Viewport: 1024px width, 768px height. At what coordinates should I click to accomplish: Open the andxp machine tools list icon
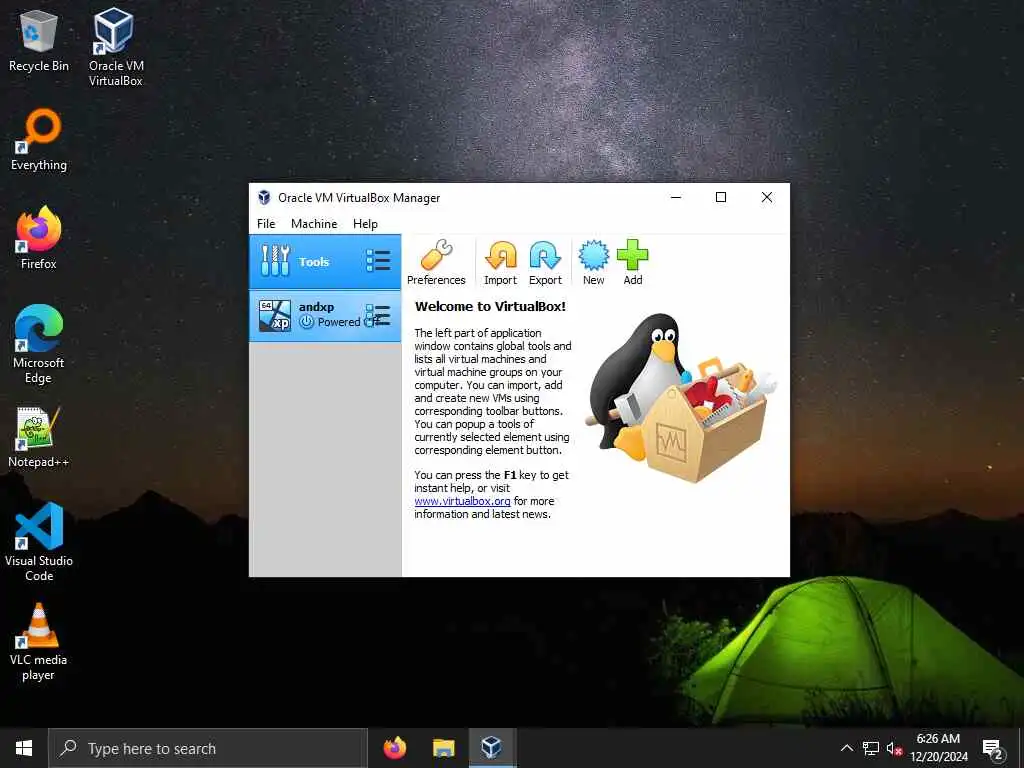click(378, 316)
